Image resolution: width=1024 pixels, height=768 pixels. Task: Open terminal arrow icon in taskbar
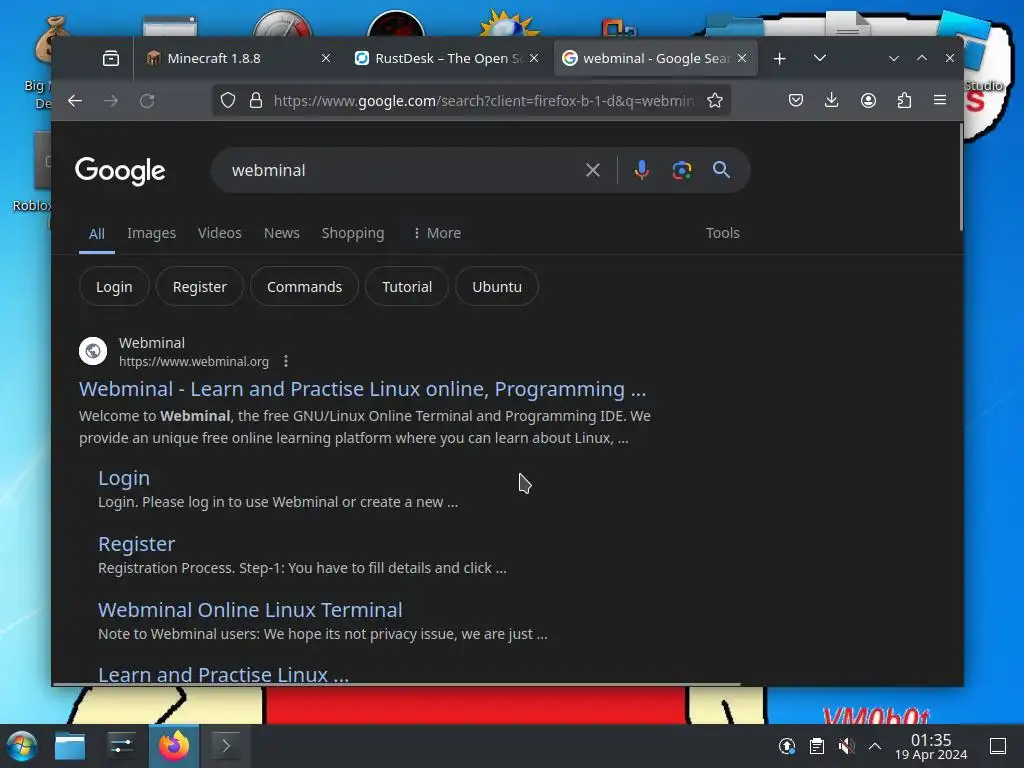point(225,746)
